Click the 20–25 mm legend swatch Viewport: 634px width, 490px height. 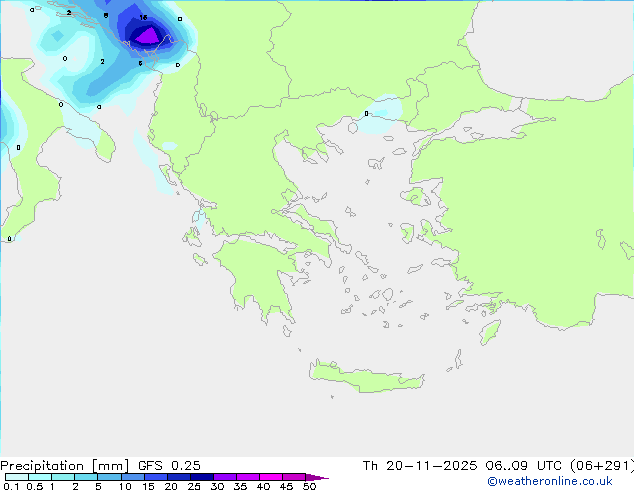tap(179, 477)
